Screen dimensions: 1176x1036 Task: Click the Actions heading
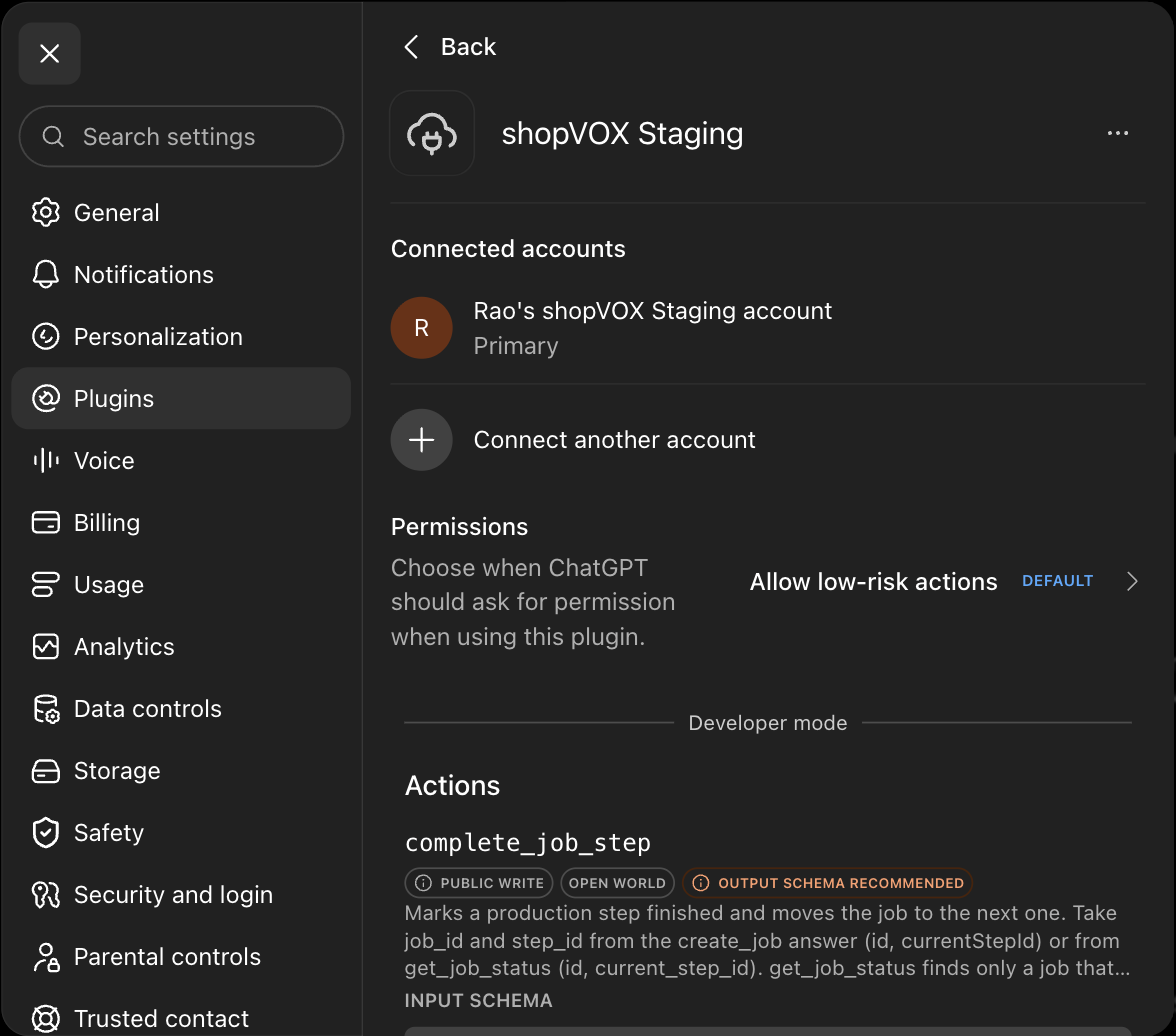(452, 785)
